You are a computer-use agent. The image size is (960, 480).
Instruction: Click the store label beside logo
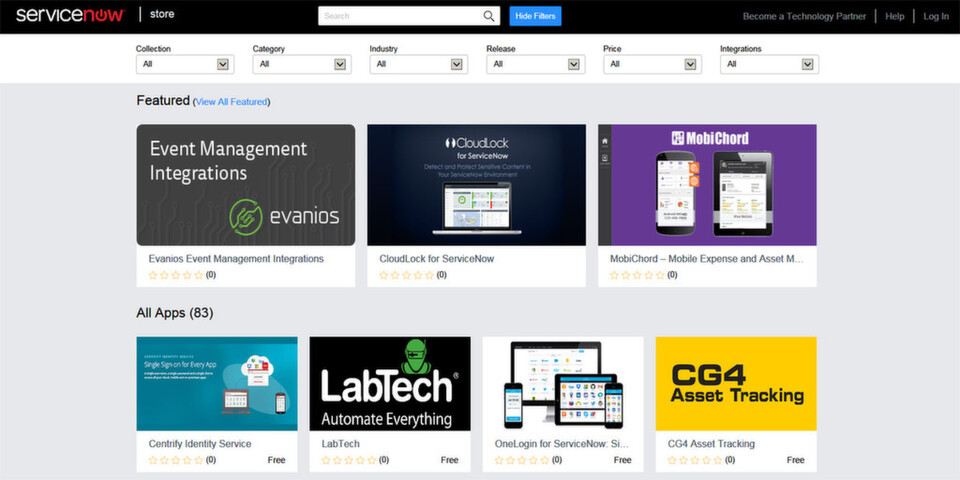pos(162,14)
